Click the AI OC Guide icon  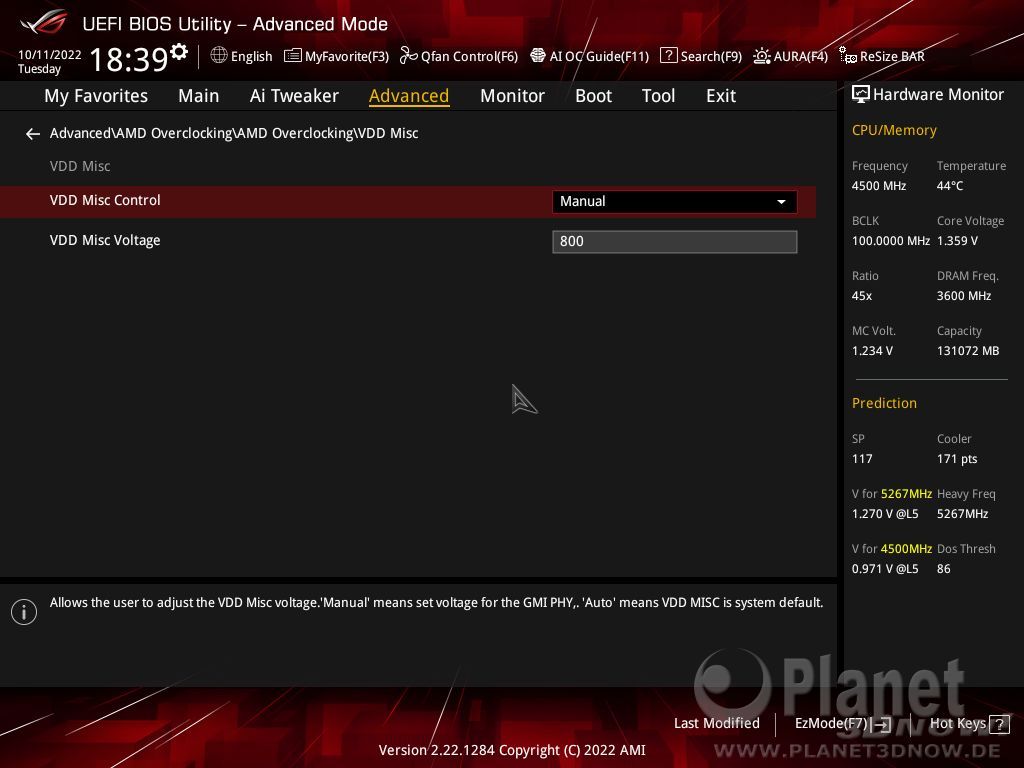click(x=537, y=56)
